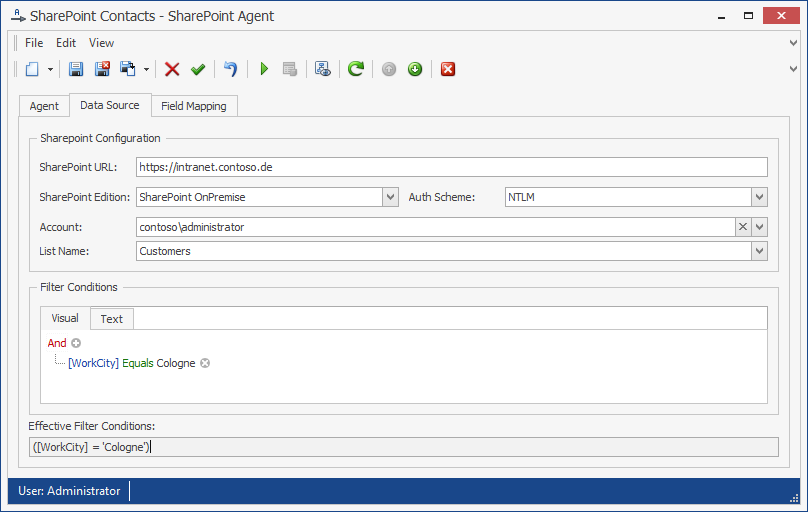Click the Equals operator in filter

[x=138, y=363]
